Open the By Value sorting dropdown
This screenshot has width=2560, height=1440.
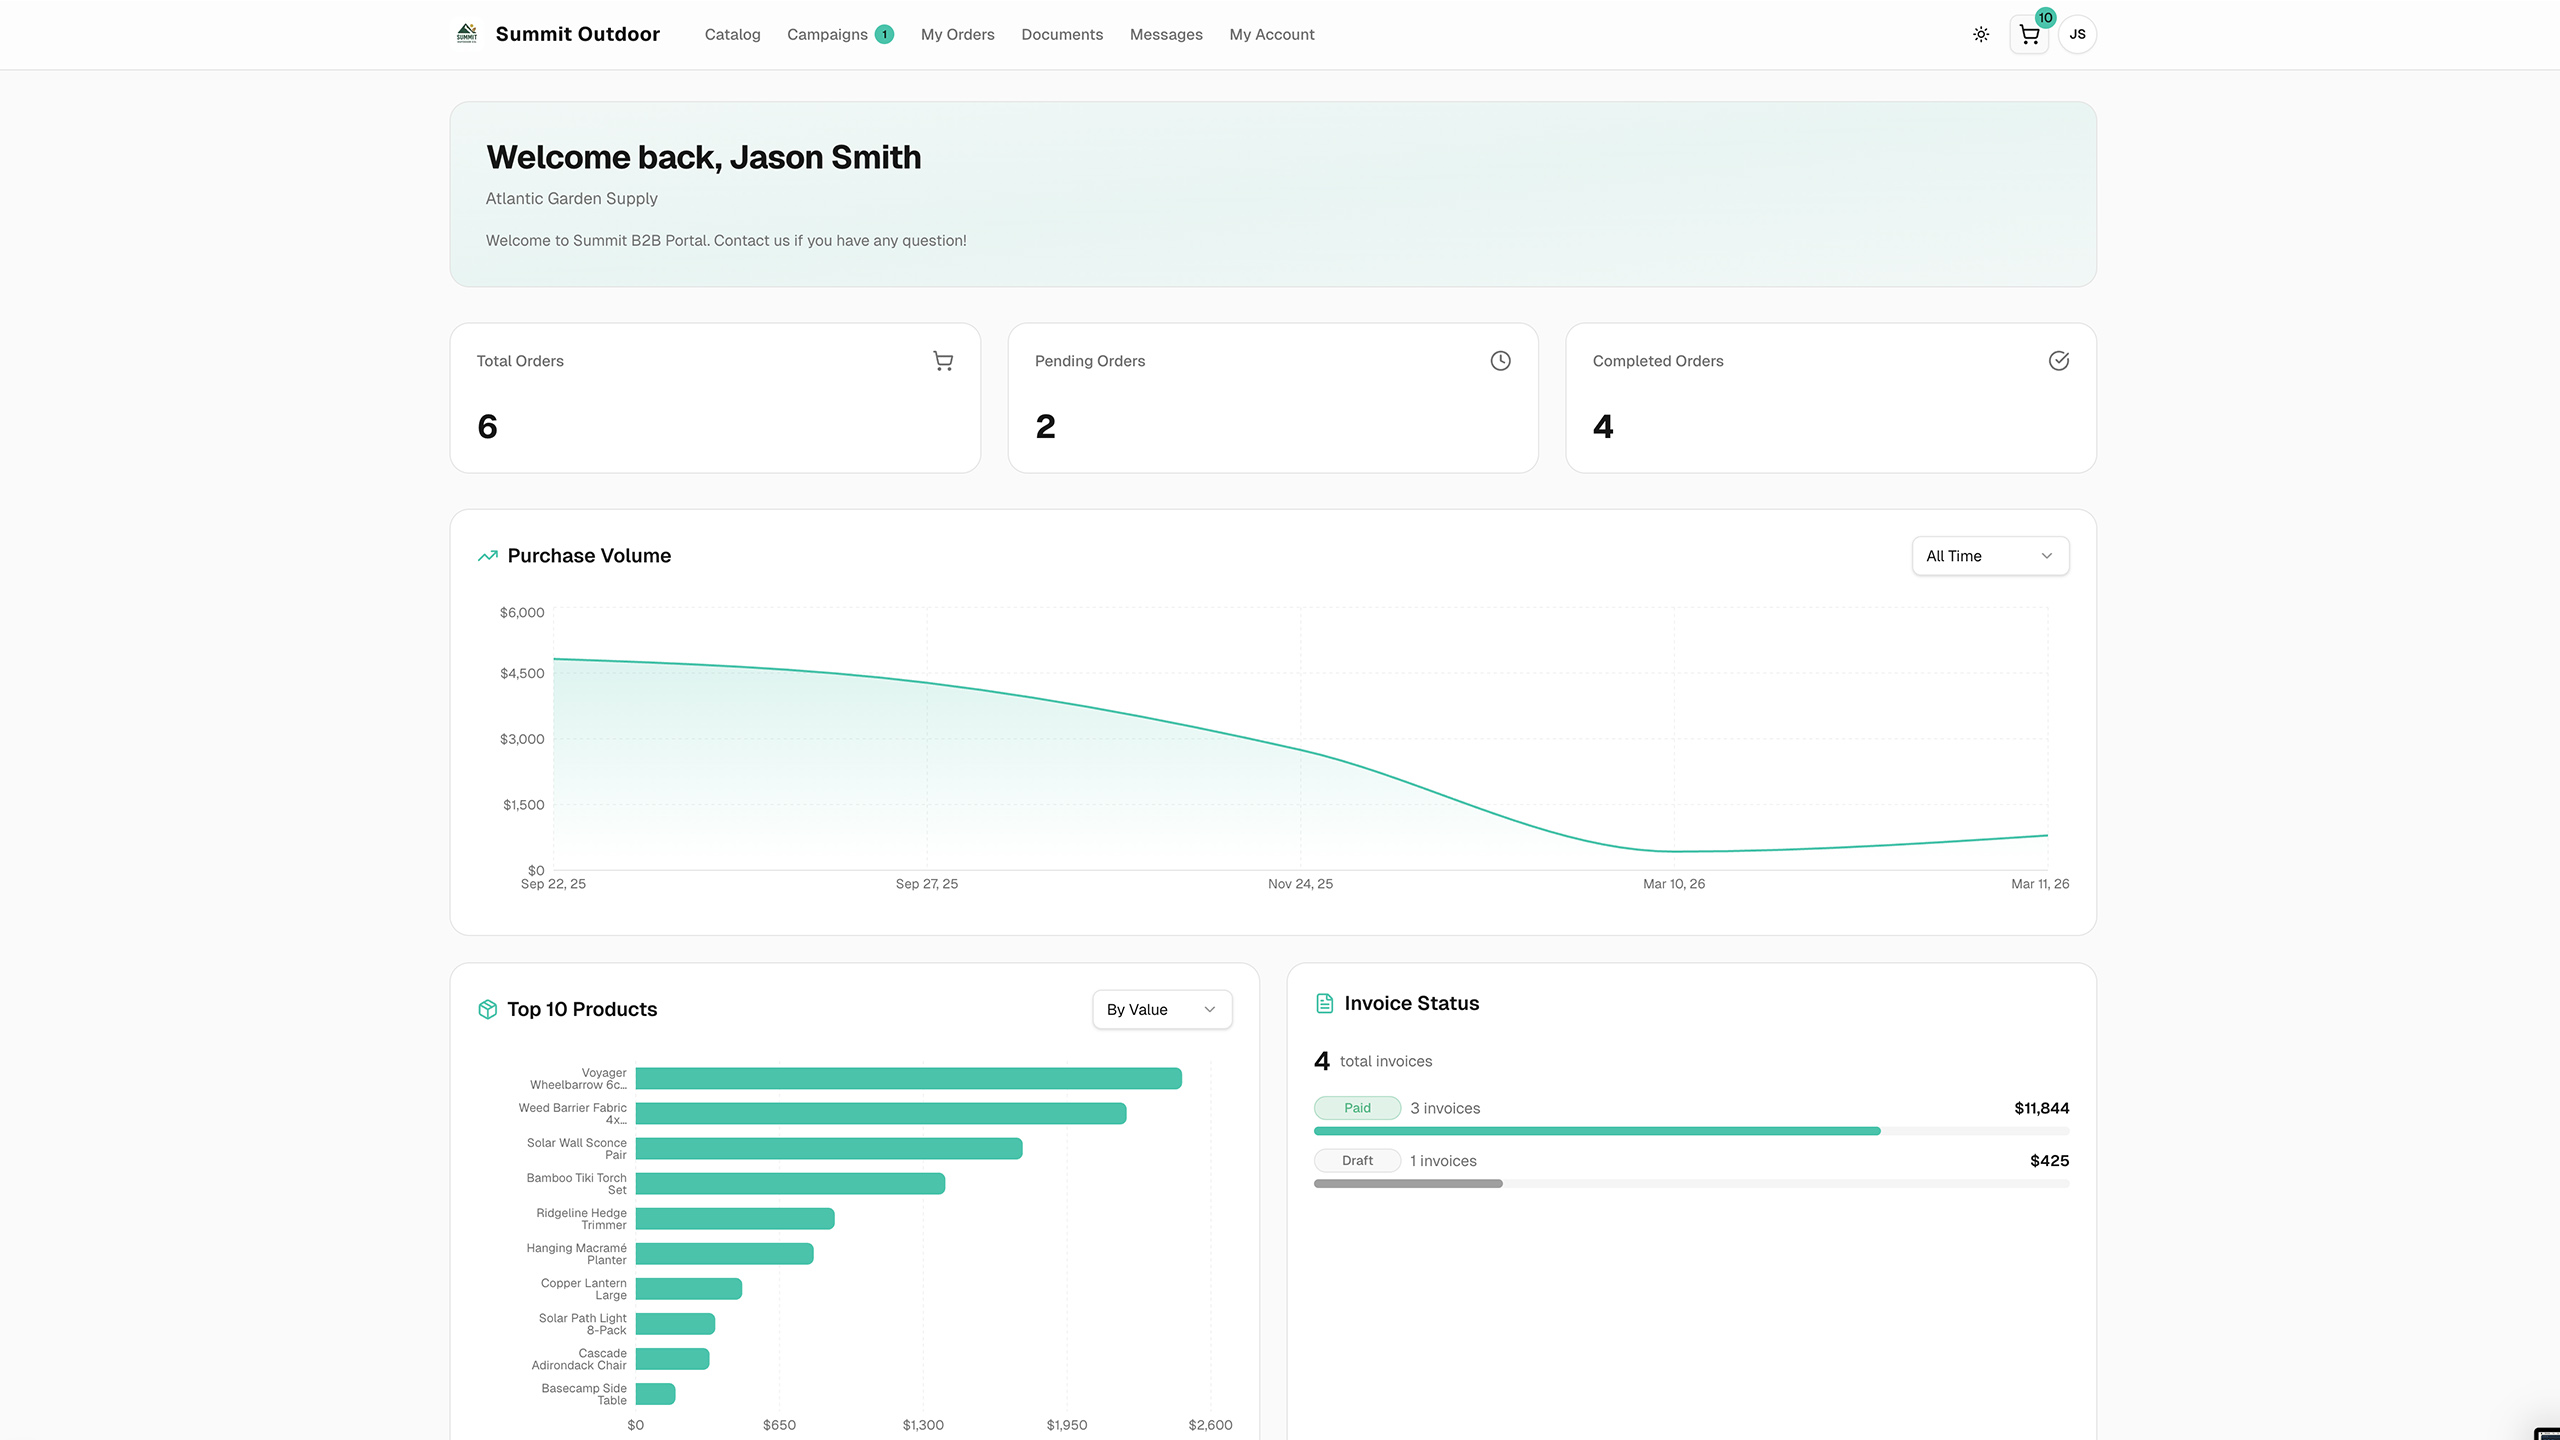(x=1161, y=1009)
